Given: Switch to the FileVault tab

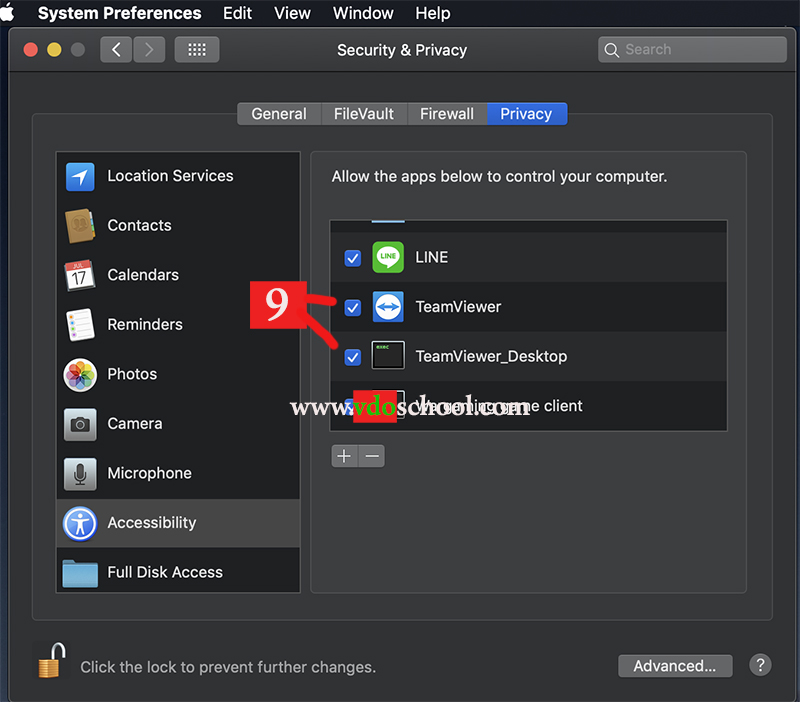Looking at the screenshot, I should point(364,114).
